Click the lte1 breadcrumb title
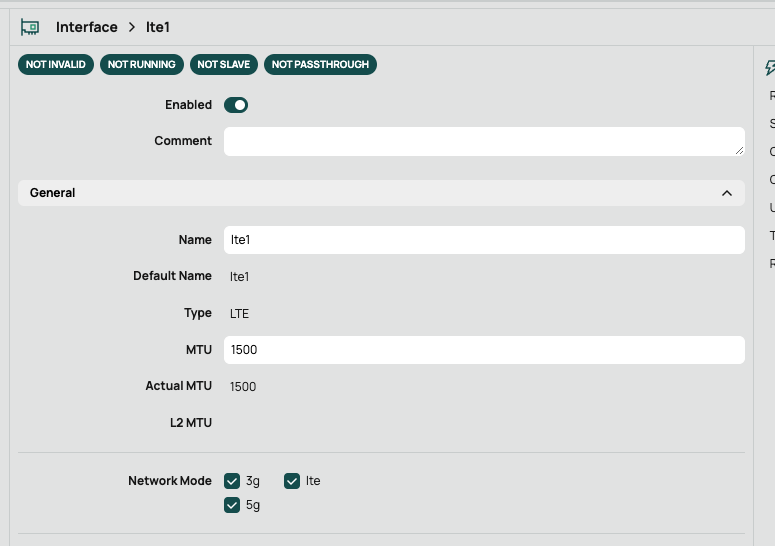The height and width of the screenshot is (546, 775). pyautogui.click(x=158, y=27)
